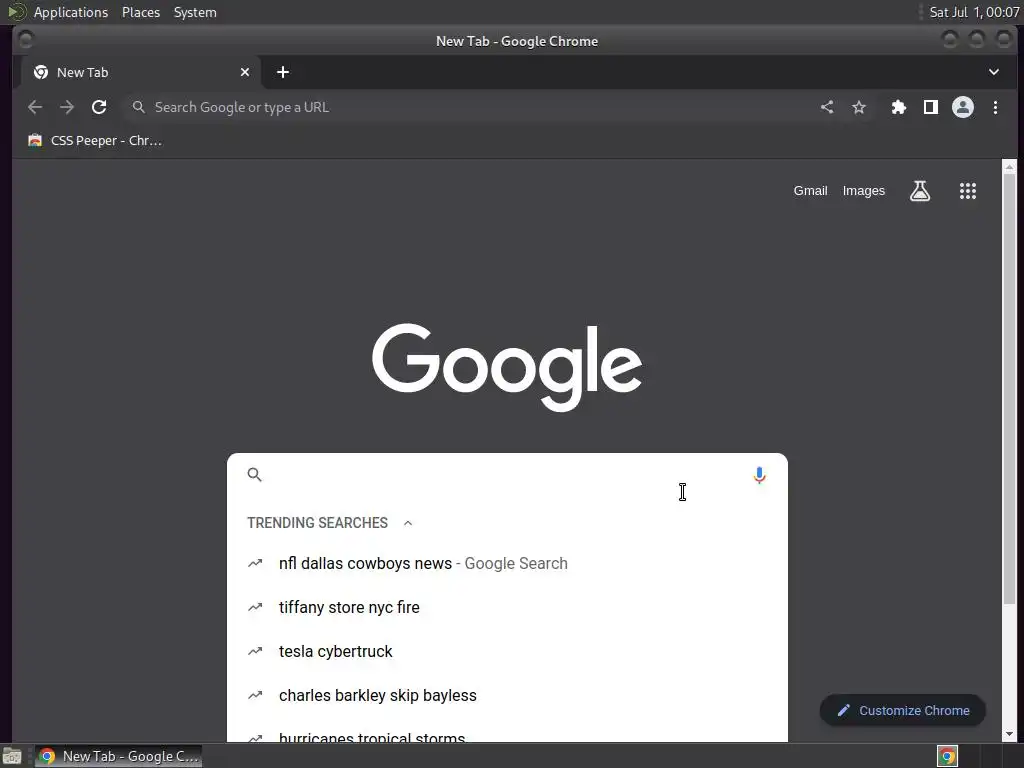Viewport: 1024px width, 768px height.
Task: Toggle the side panel icon
Action: click(x=931, y=107)
